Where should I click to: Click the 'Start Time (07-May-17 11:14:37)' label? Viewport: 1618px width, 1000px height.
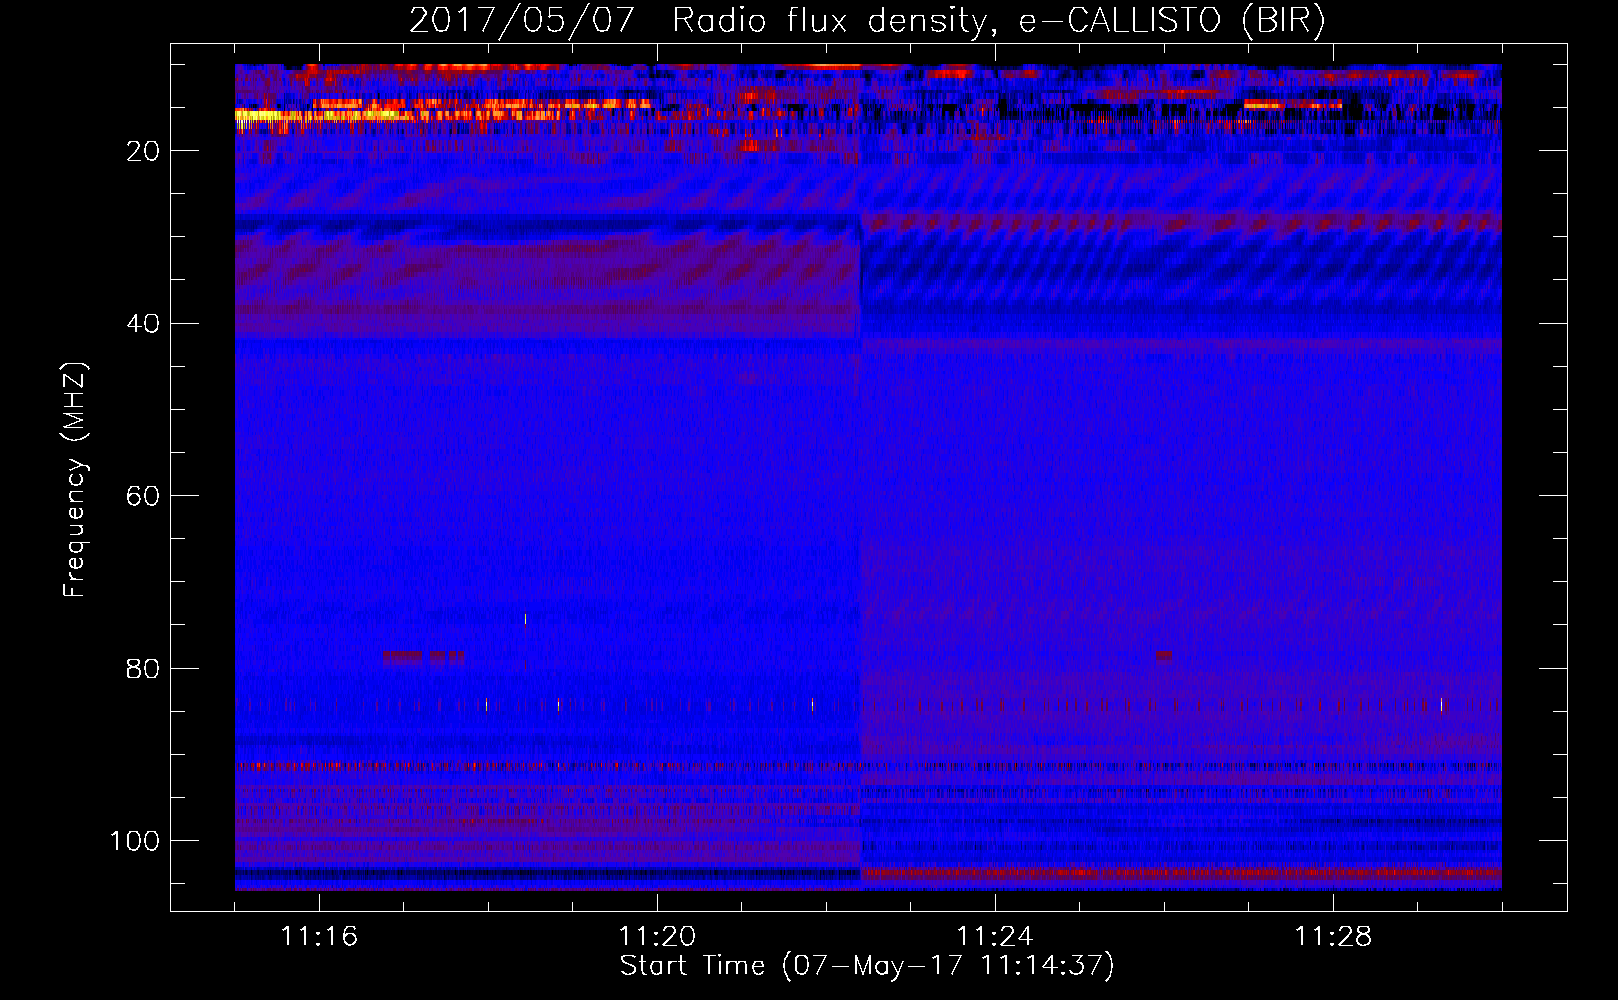867,966
